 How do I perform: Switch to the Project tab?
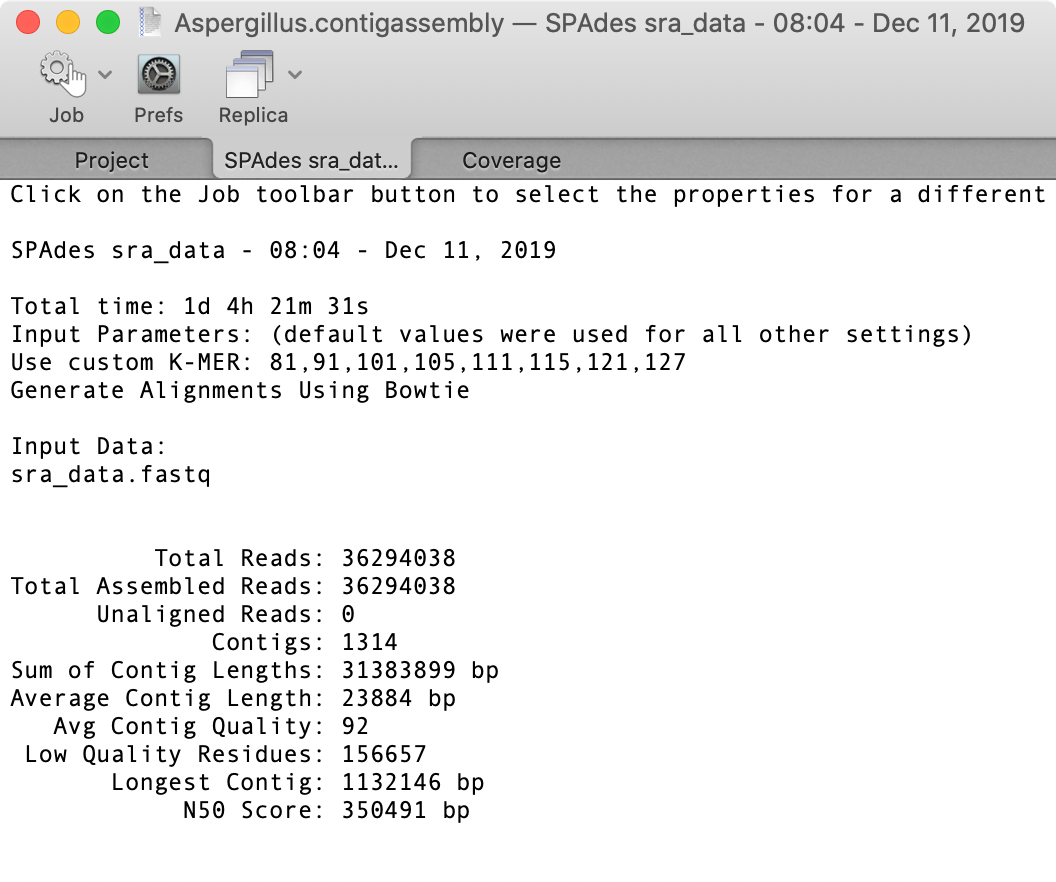[111, 160]
